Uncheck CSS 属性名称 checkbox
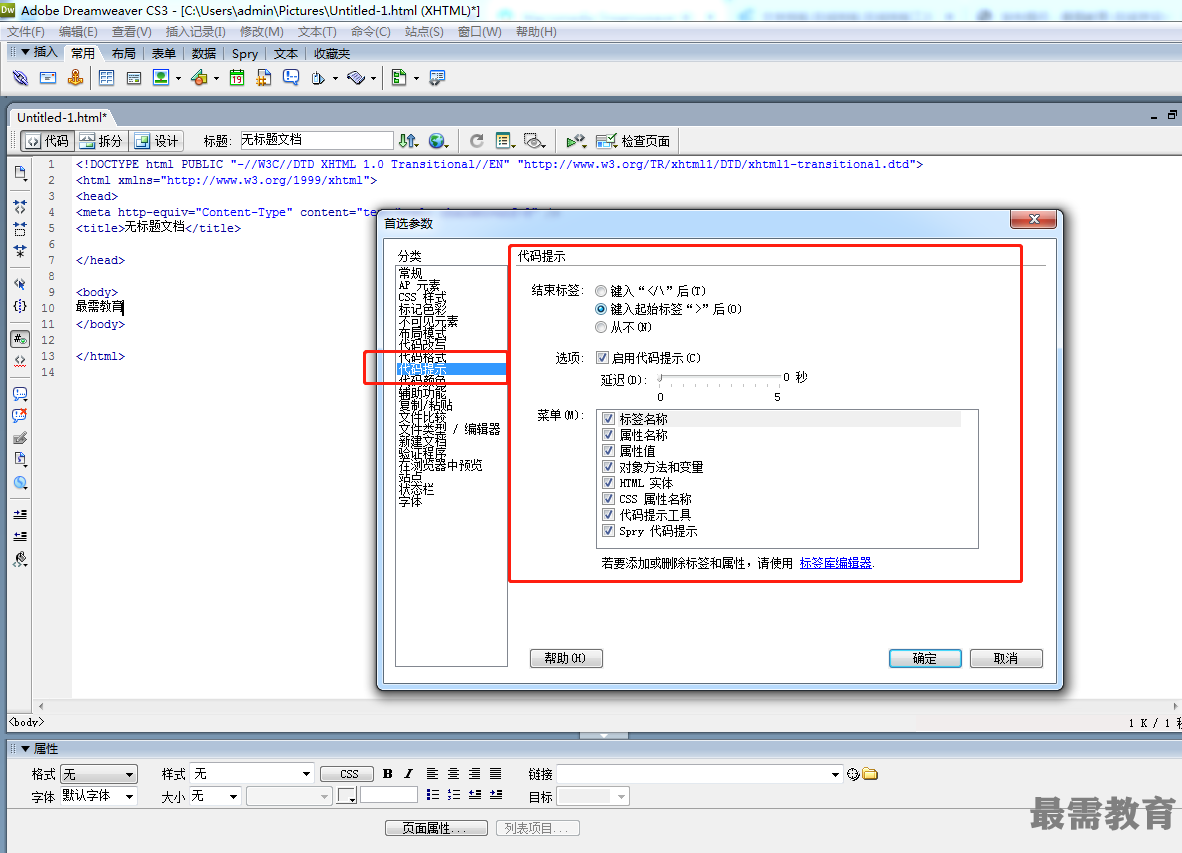The height and width of the screenshot is (853, 1182). (x=608, y=498)
